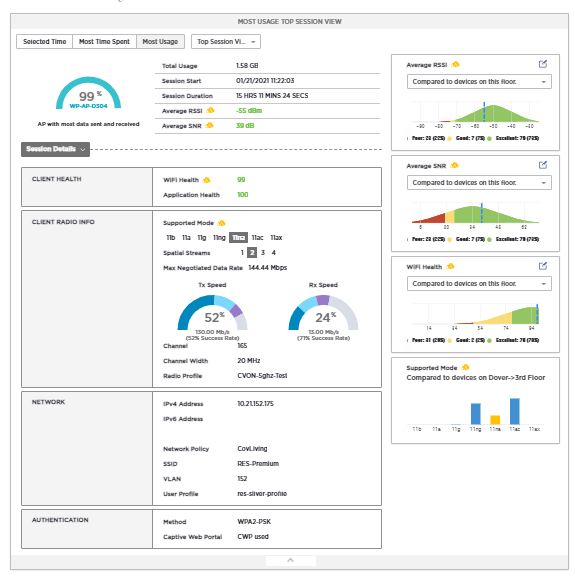Select the 11ax supported mode
Screen dimensions: 575x579
pos(276,237)
